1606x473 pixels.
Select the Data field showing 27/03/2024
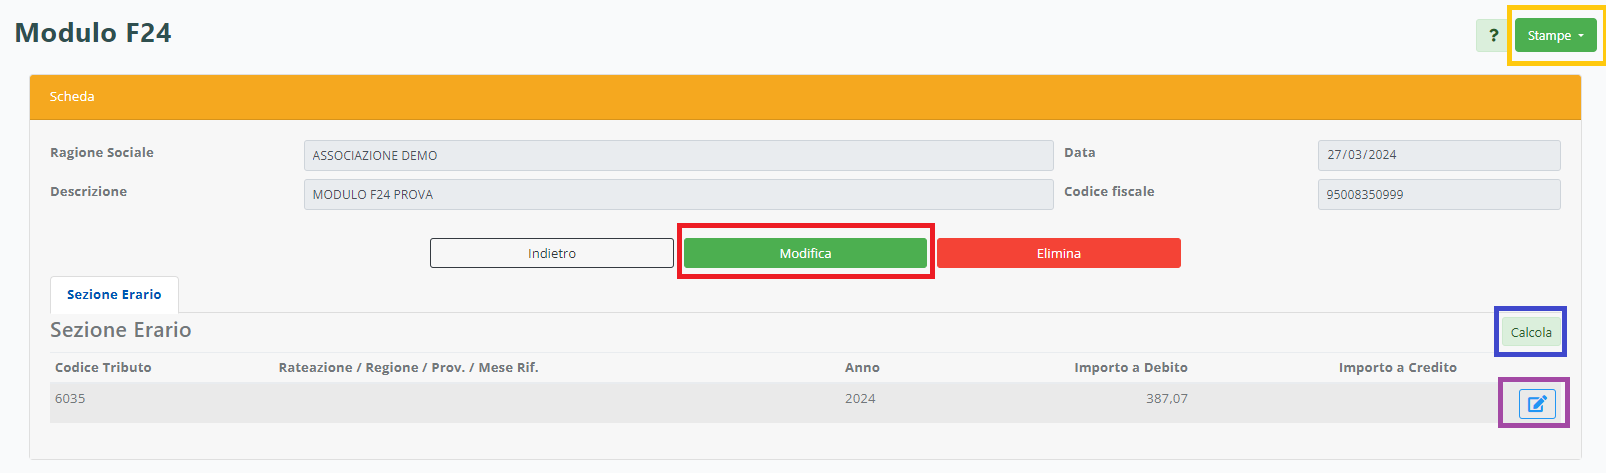(x=1438, y=155)
